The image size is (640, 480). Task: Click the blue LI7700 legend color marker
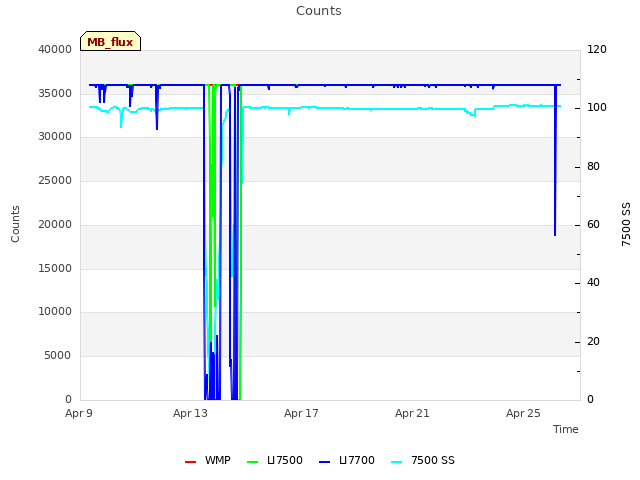tap(324, 462)
